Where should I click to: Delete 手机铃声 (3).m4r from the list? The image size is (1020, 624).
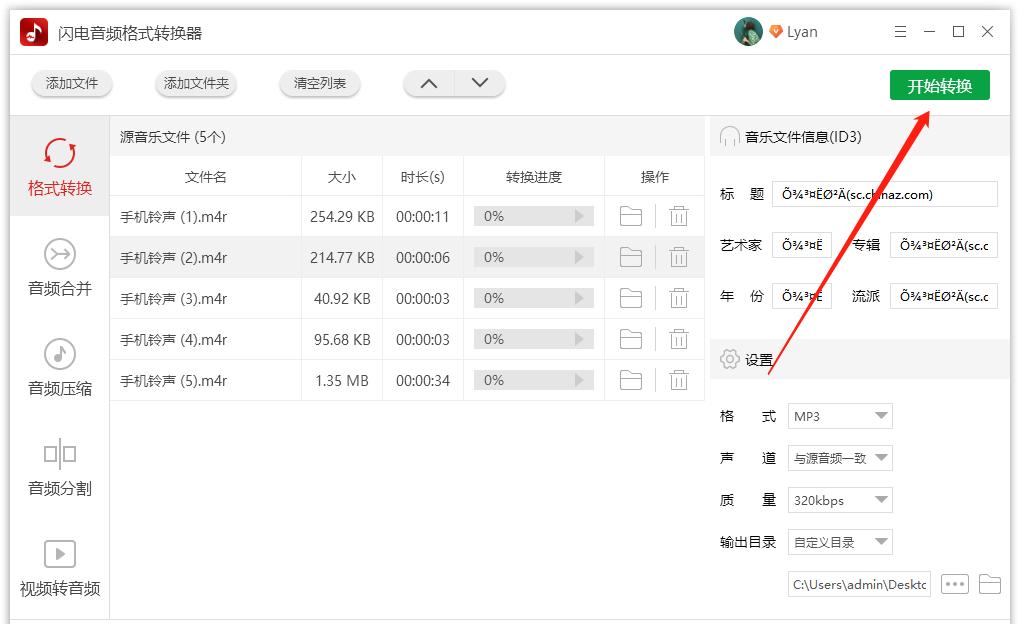tap(679, 298)
